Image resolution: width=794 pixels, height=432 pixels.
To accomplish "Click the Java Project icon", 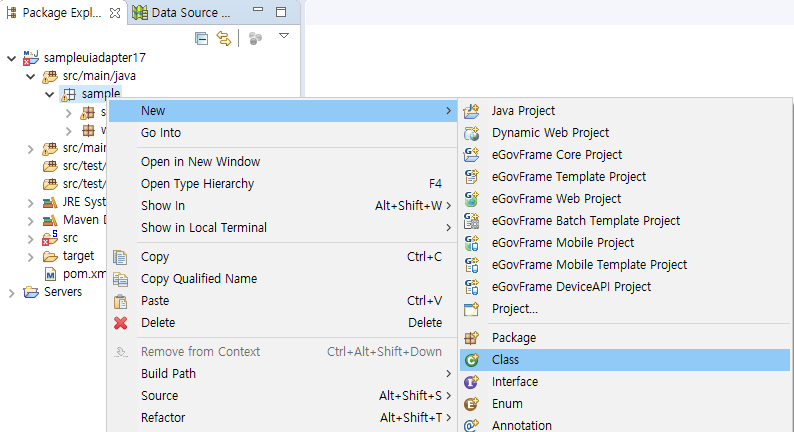I will [472, 111].
